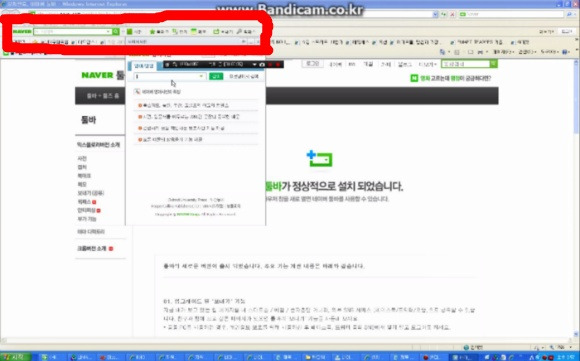Click the IE refresh button
The width and height of the screenshot is (580, 361).
443,14
